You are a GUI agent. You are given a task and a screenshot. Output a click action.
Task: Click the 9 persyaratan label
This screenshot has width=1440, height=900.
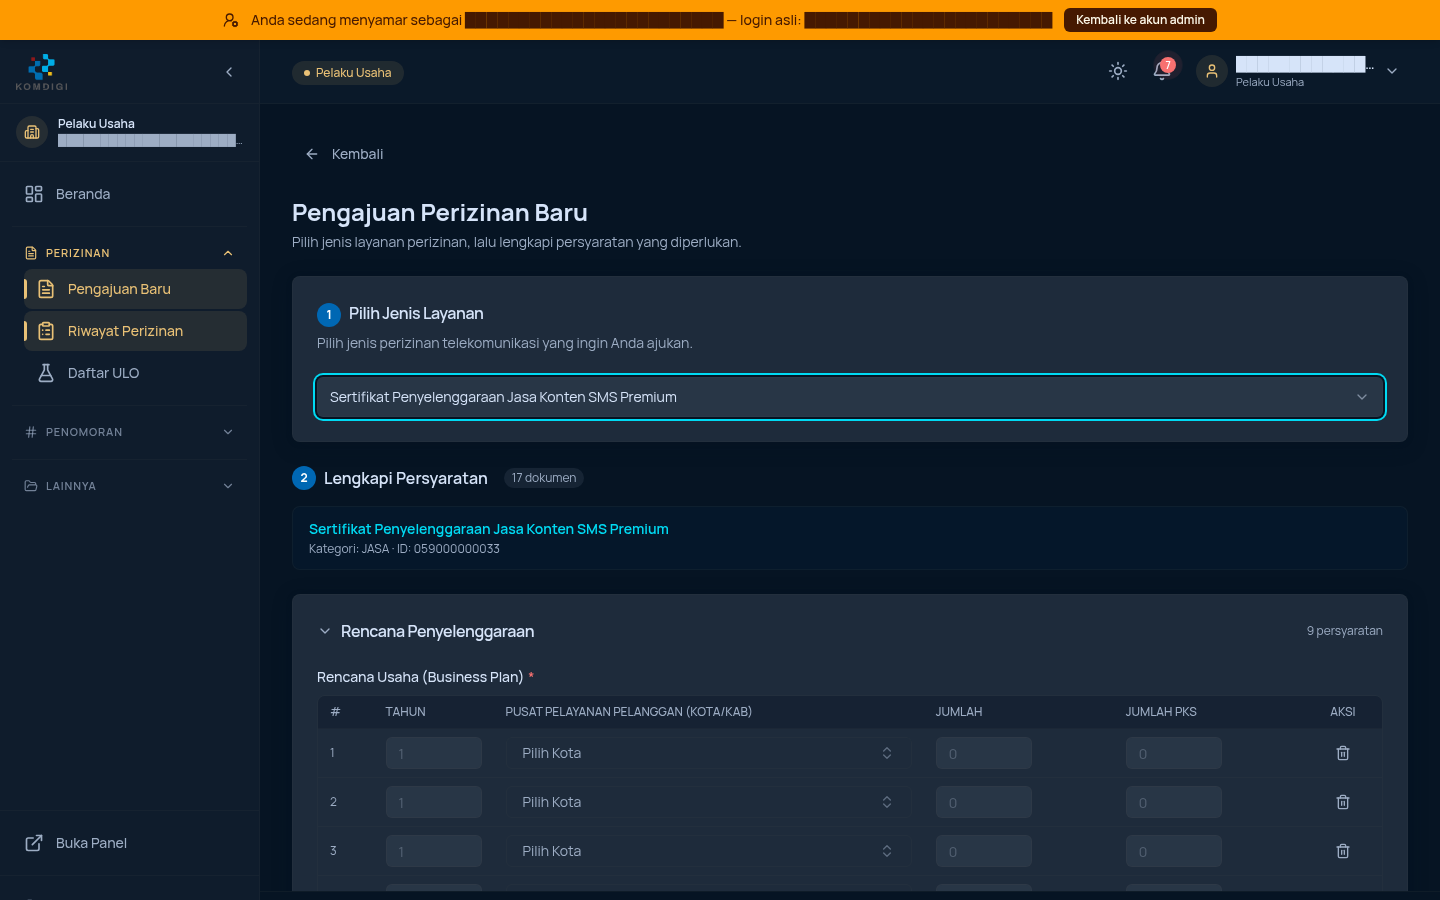point(1344,631)
